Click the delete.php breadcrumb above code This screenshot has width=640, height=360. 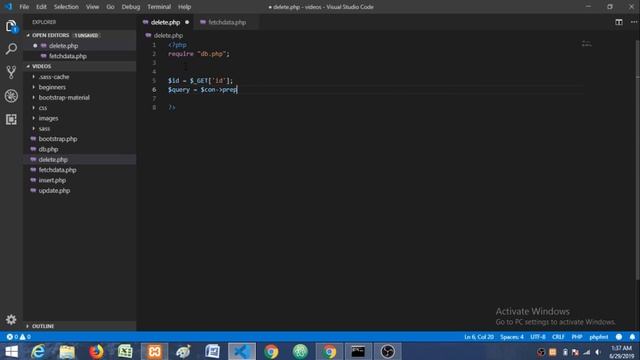tap(168, 36)
